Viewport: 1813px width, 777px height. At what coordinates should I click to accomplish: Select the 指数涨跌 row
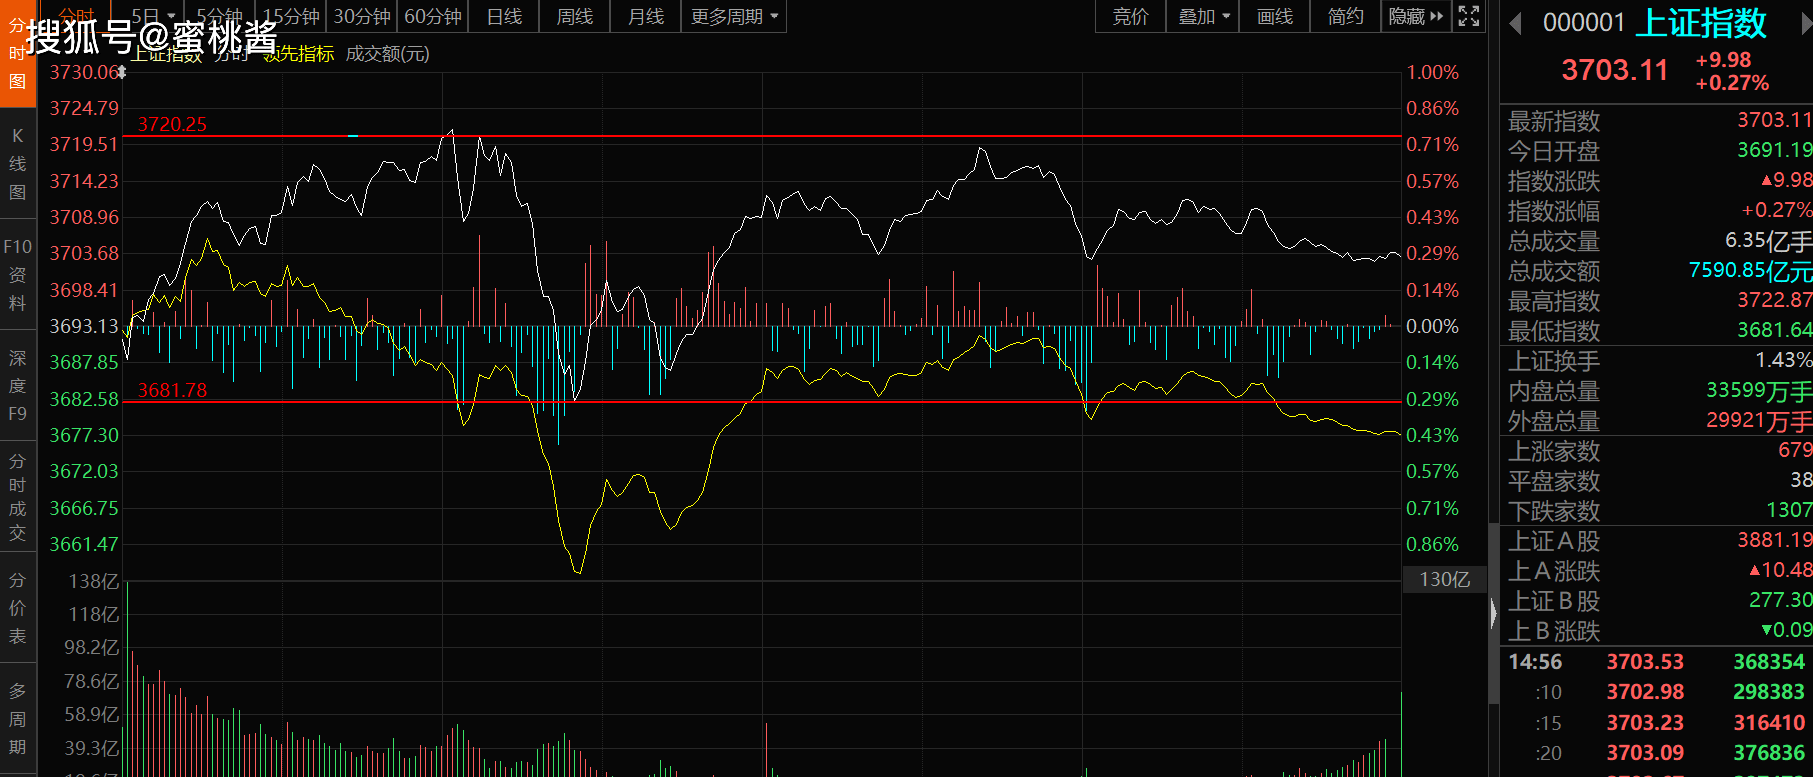coord(1657,181)
